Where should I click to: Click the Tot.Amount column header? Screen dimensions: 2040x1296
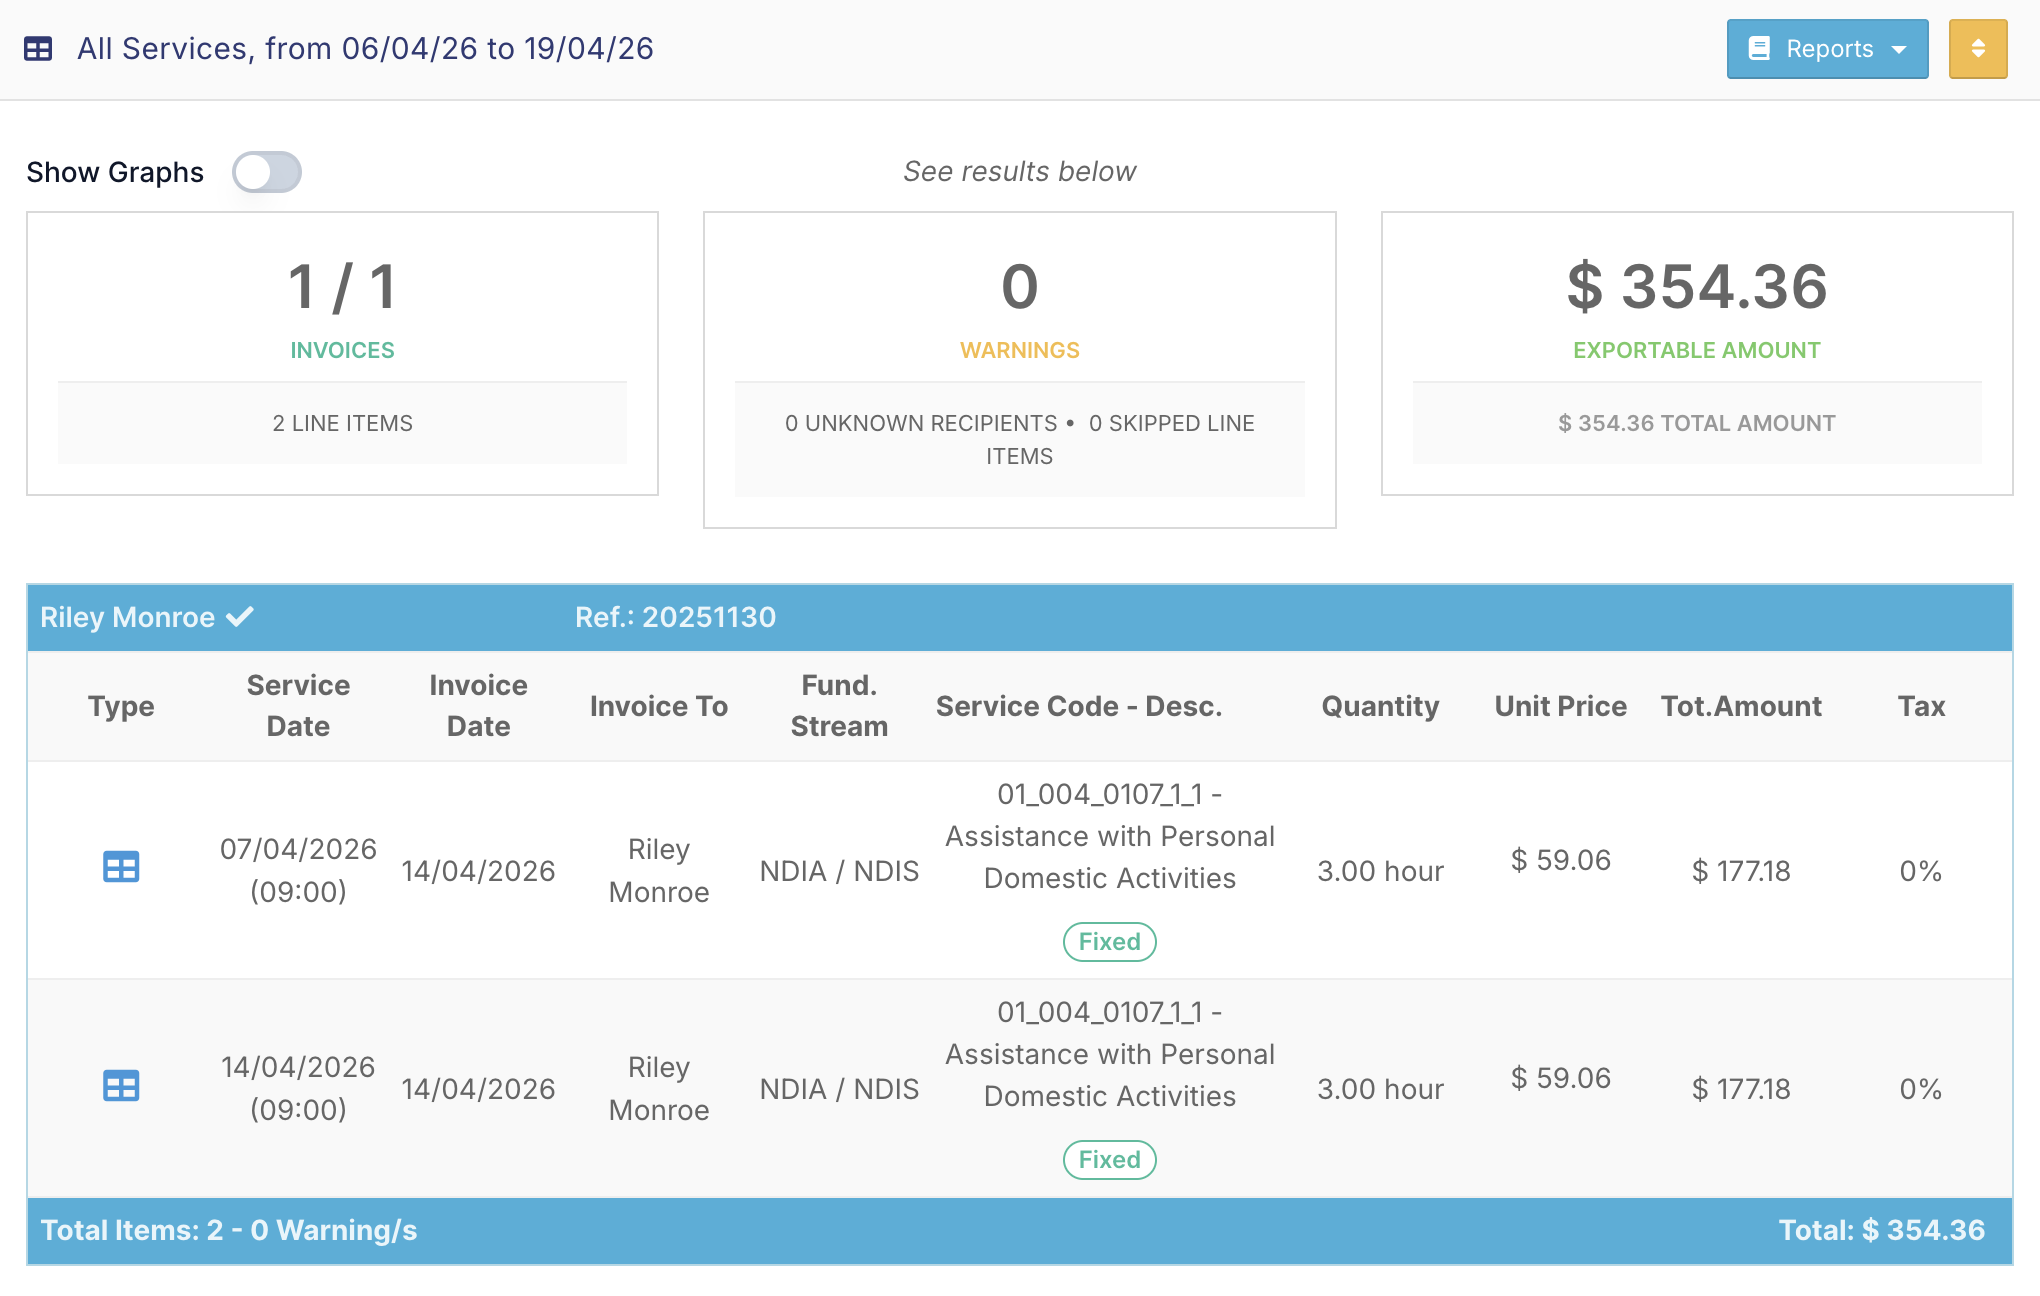1741,707
